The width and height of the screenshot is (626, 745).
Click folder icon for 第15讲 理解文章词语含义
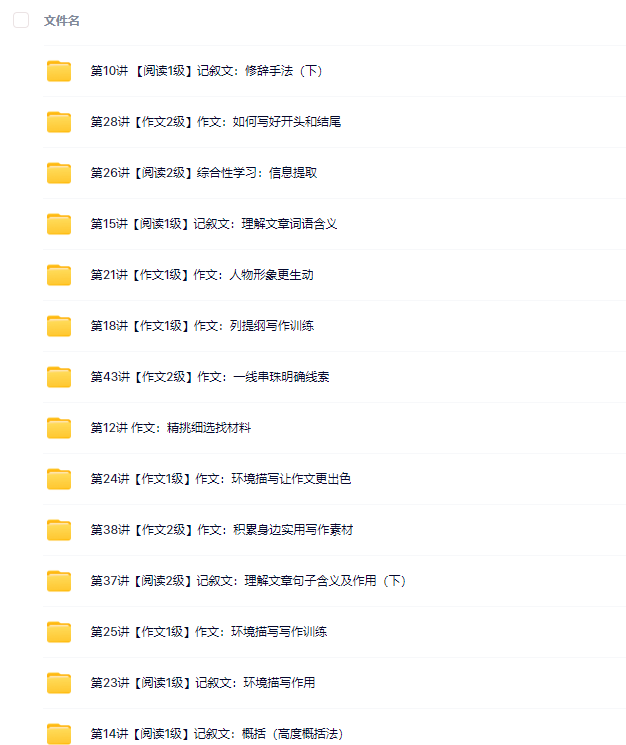click(59, 224)
